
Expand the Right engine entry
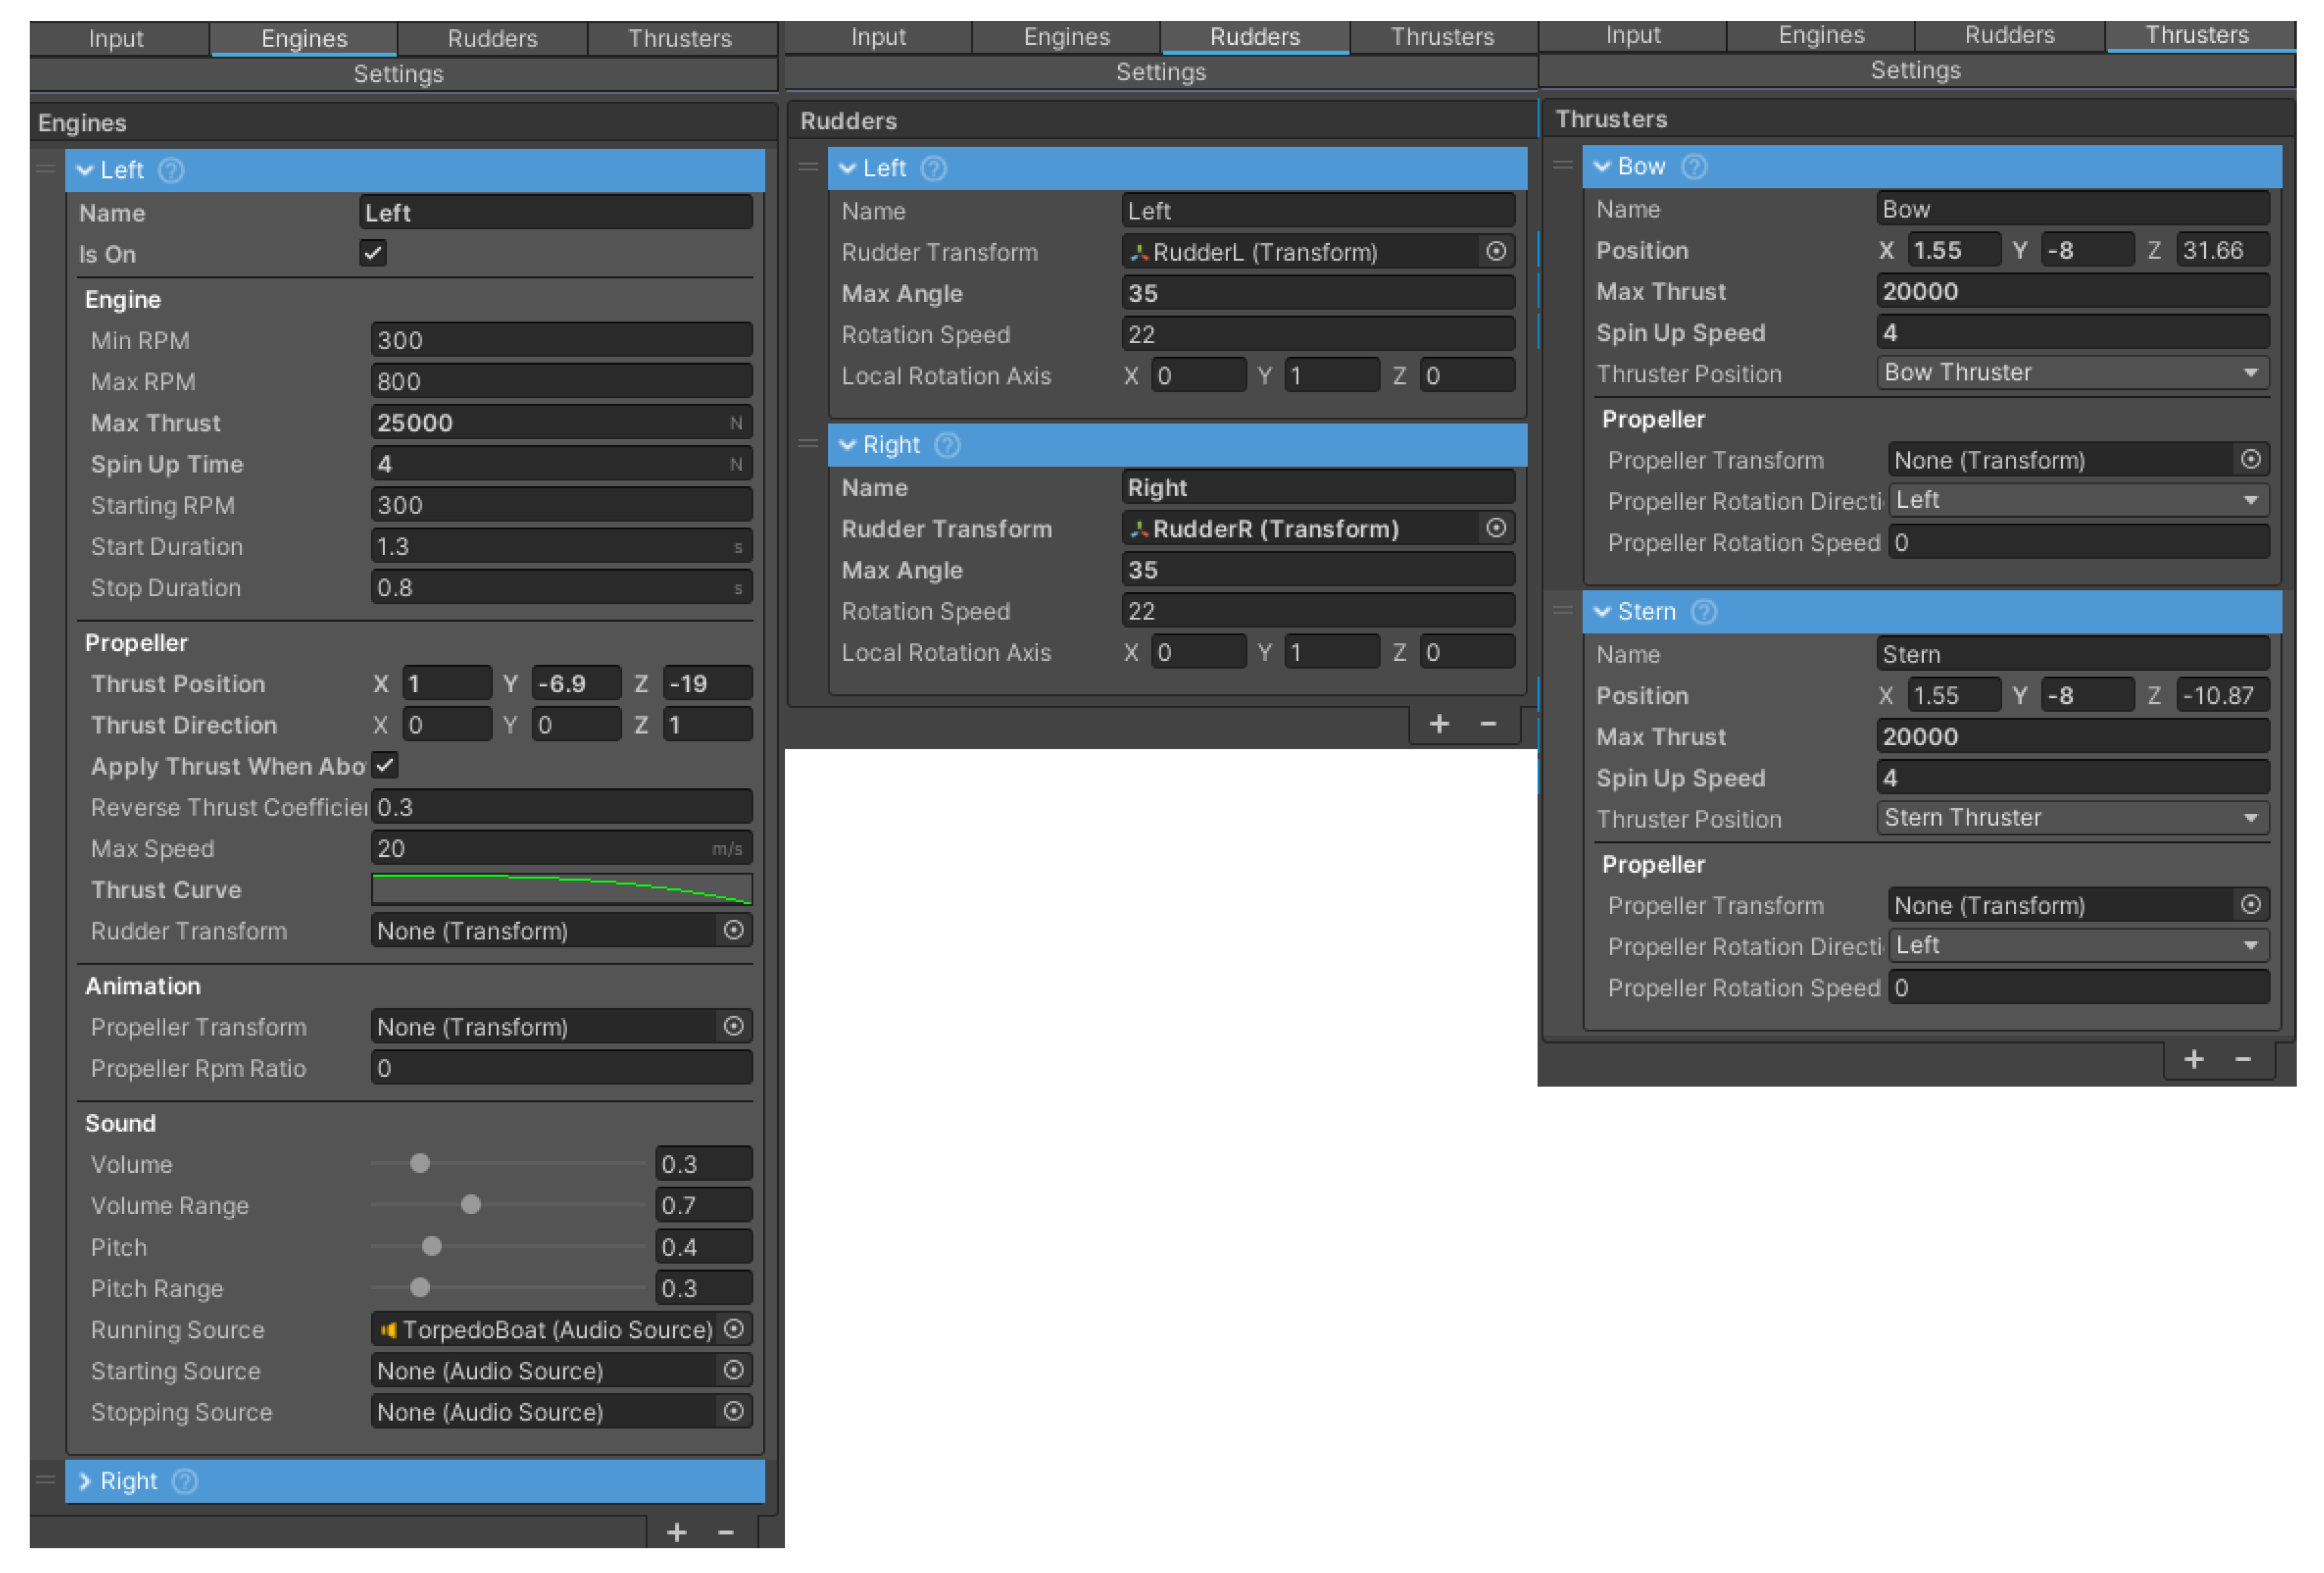point(85,1481)
